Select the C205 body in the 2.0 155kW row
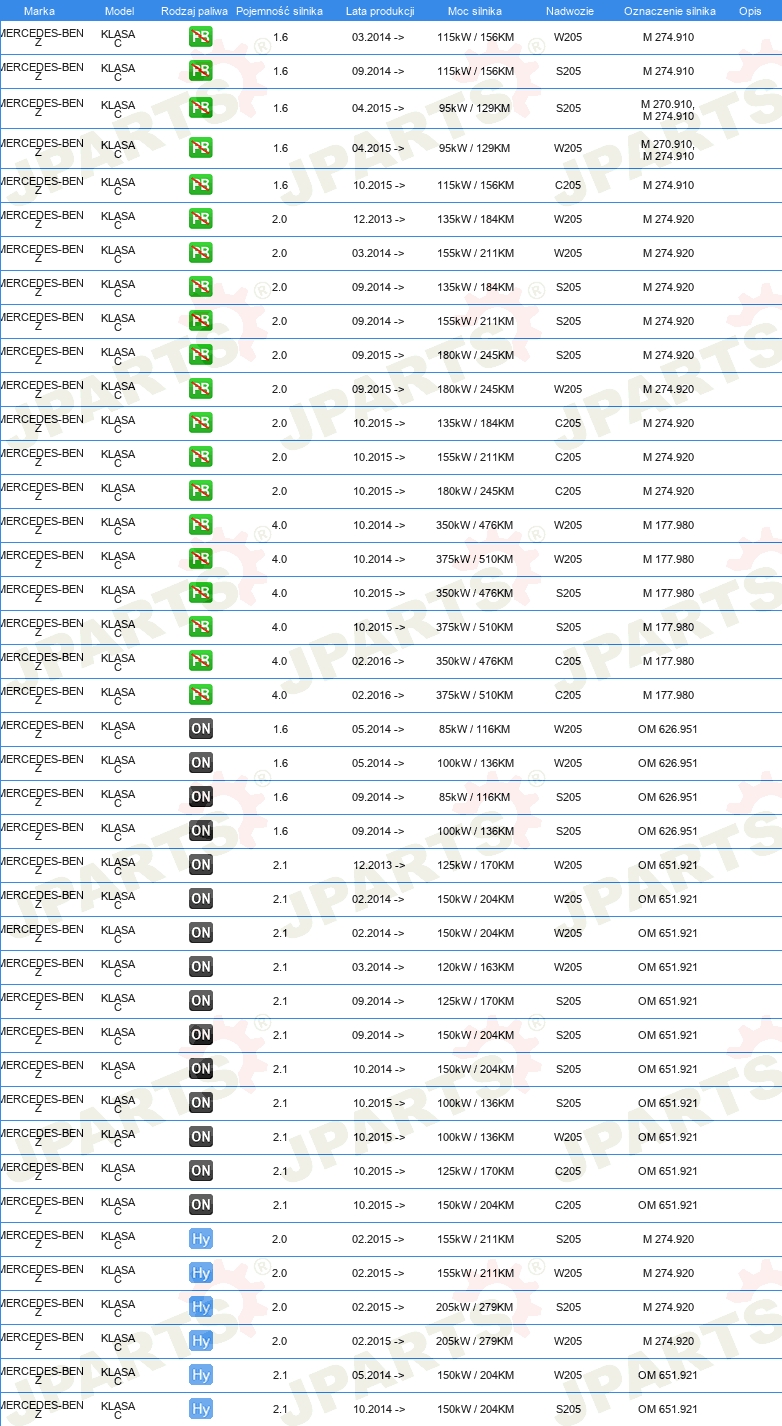Image resolution: width=782 pixels, height=1426 pixels. pyautogui.click(x=568, y=457)
